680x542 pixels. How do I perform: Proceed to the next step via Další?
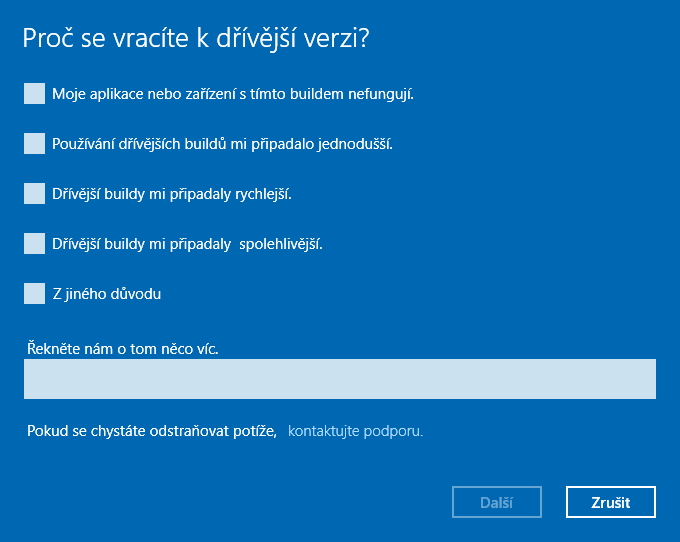pyautogui.click(x=497, y=502)
